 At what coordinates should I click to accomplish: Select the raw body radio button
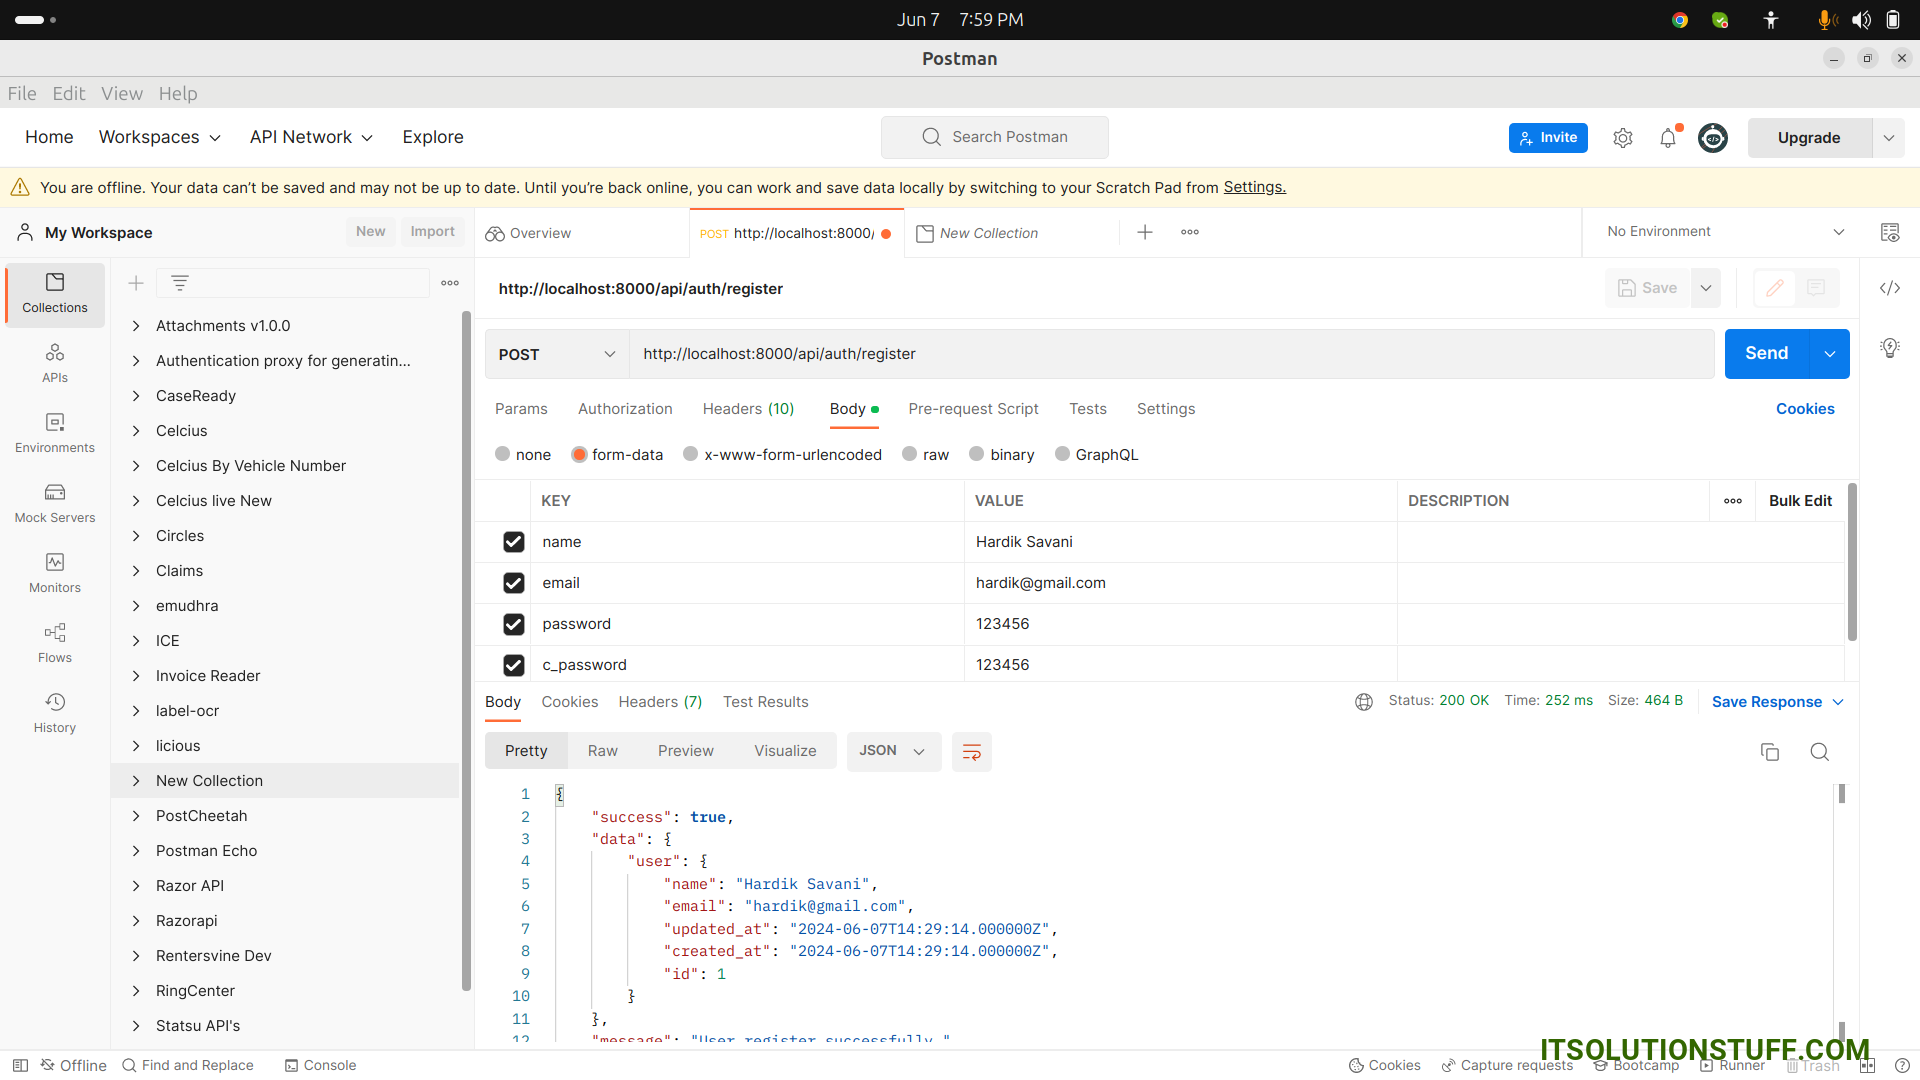tap(909, 454)
